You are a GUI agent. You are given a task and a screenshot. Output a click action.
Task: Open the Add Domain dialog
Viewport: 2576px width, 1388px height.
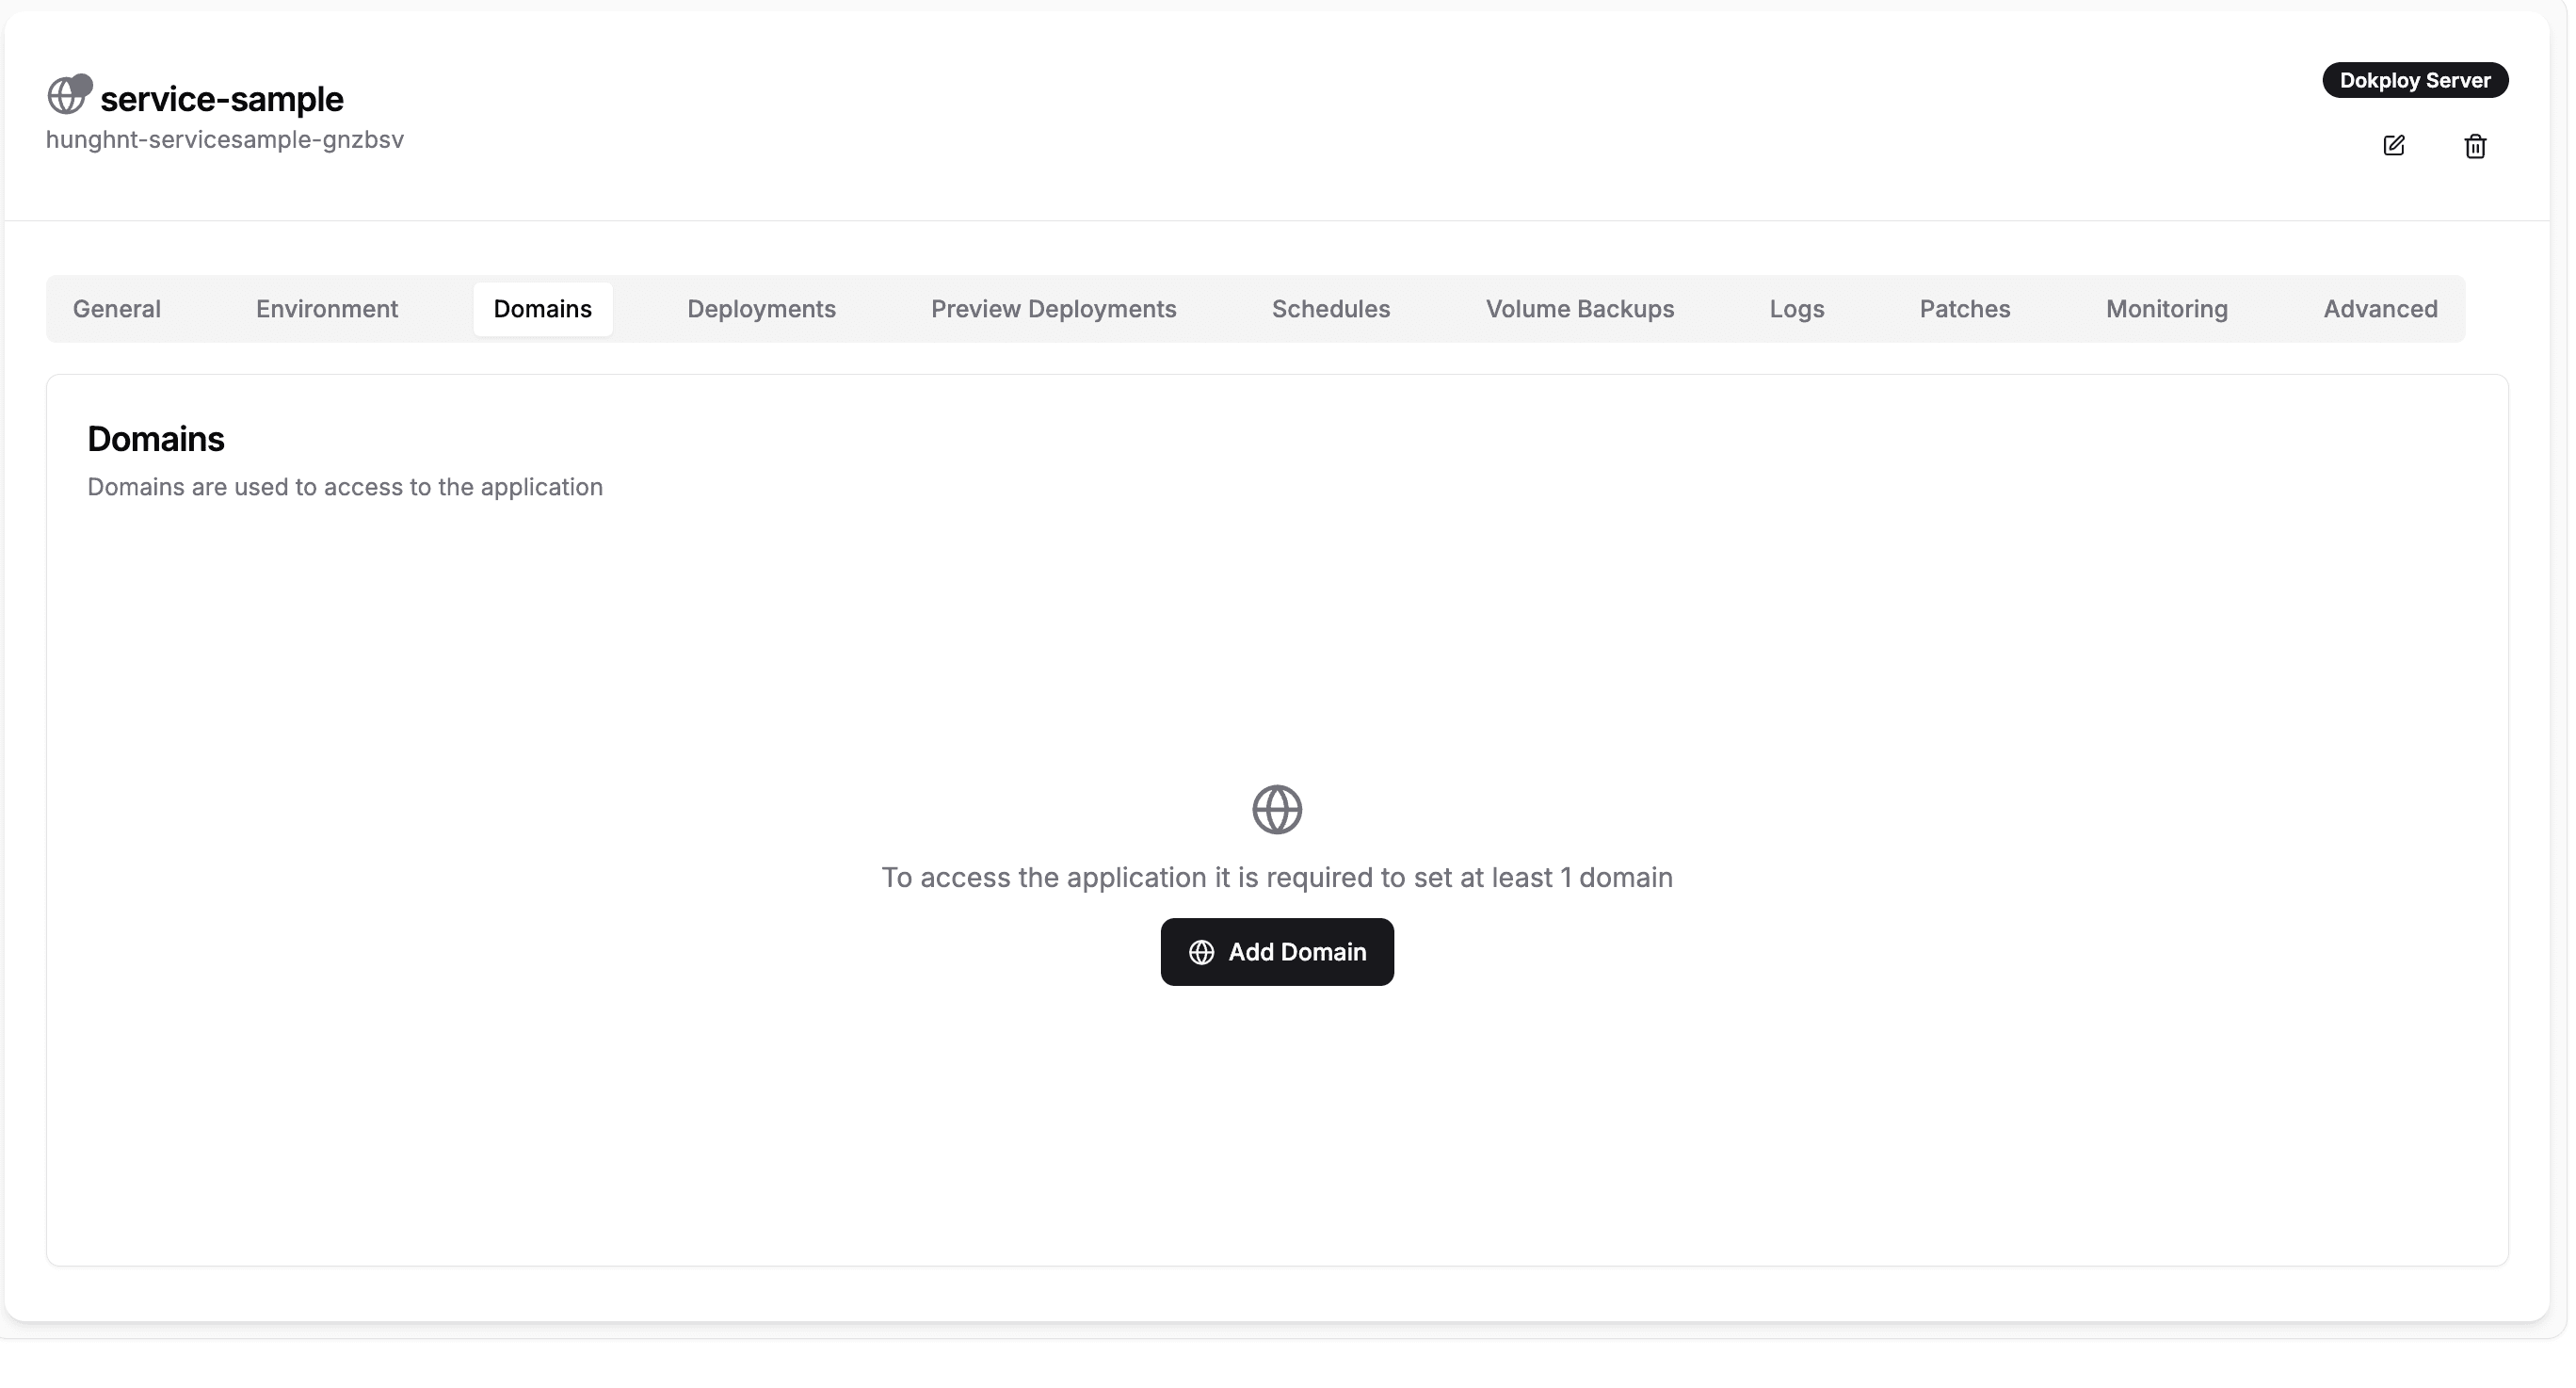1277,952
